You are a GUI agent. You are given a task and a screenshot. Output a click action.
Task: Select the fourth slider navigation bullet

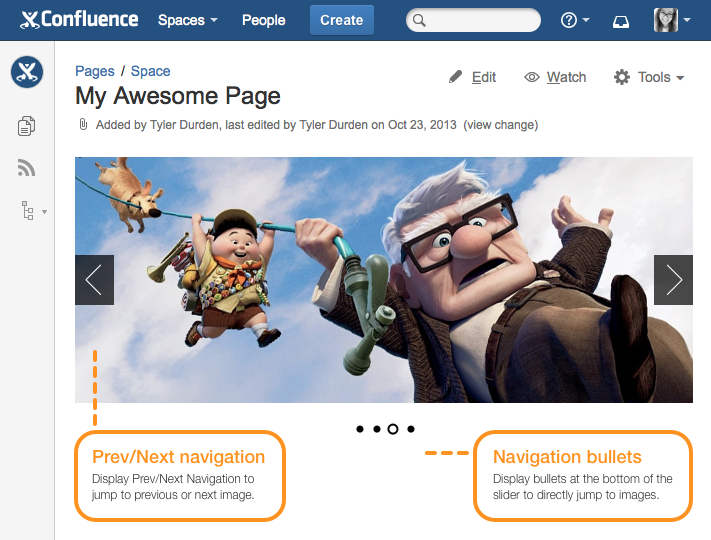pyautogui.click(x=411, y=429)
